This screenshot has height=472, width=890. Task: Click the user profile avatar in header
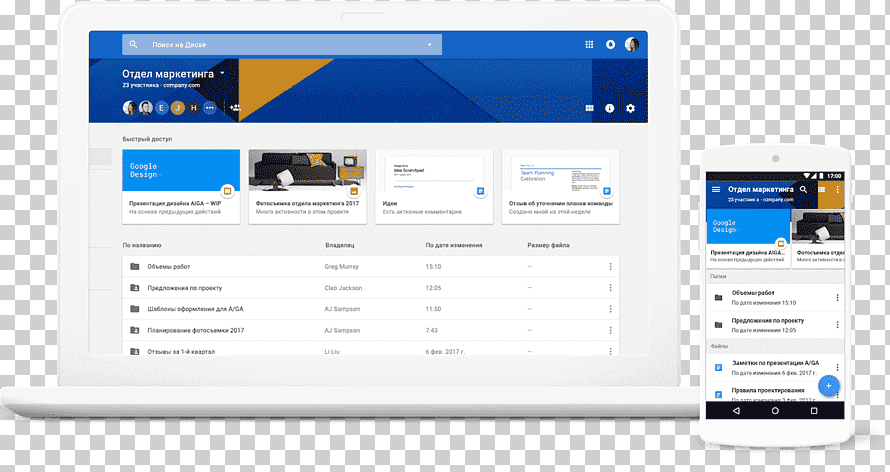632,44
